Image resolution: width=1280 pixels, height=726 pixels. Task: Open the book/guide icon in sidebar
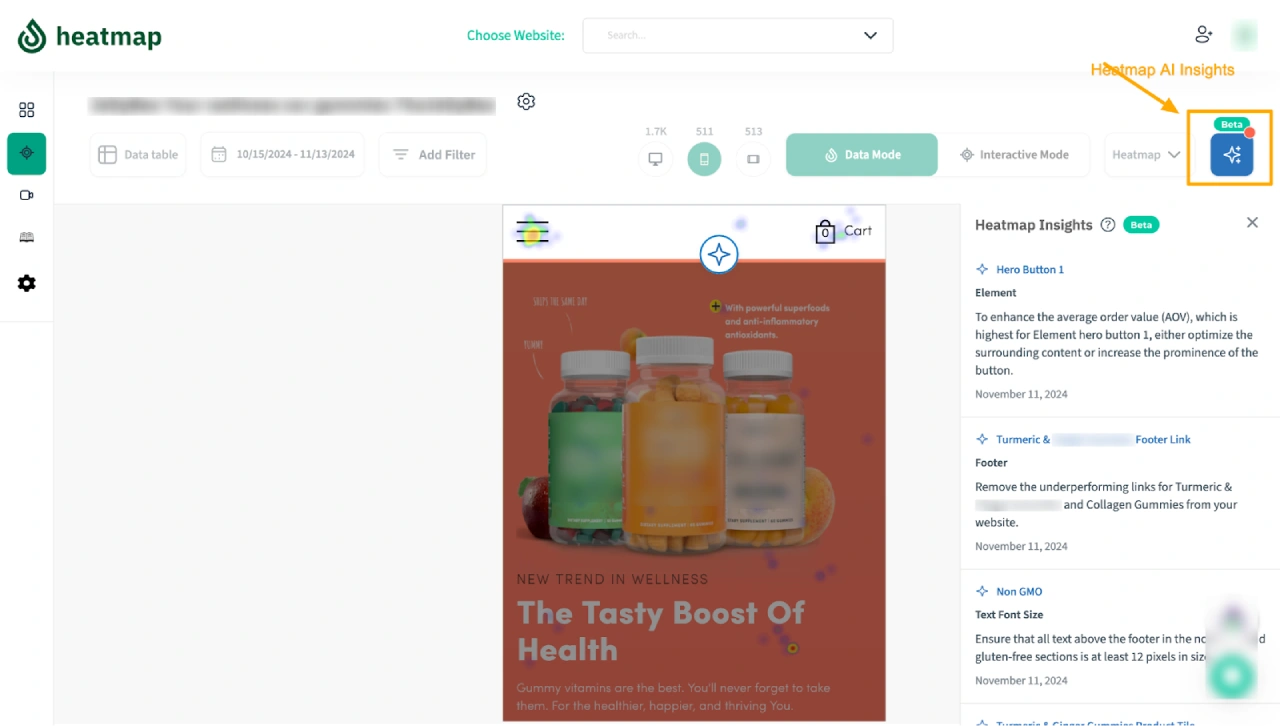[27, 237]
